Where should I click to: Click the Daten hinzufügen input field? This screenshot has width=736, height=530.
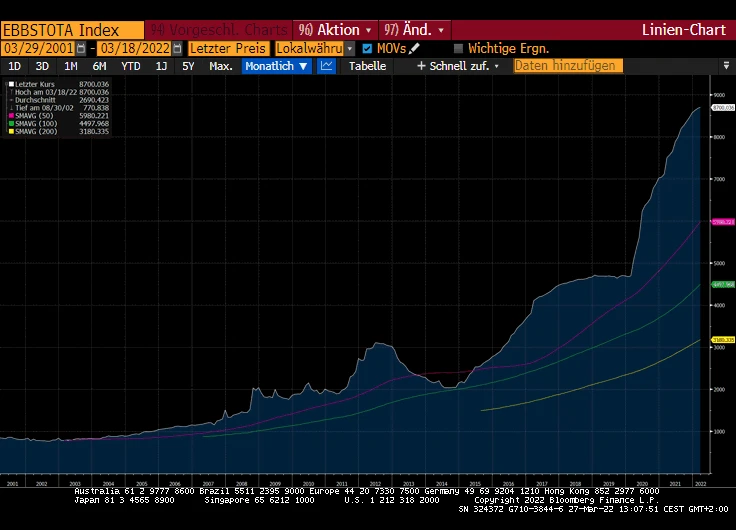click(567, 66)
